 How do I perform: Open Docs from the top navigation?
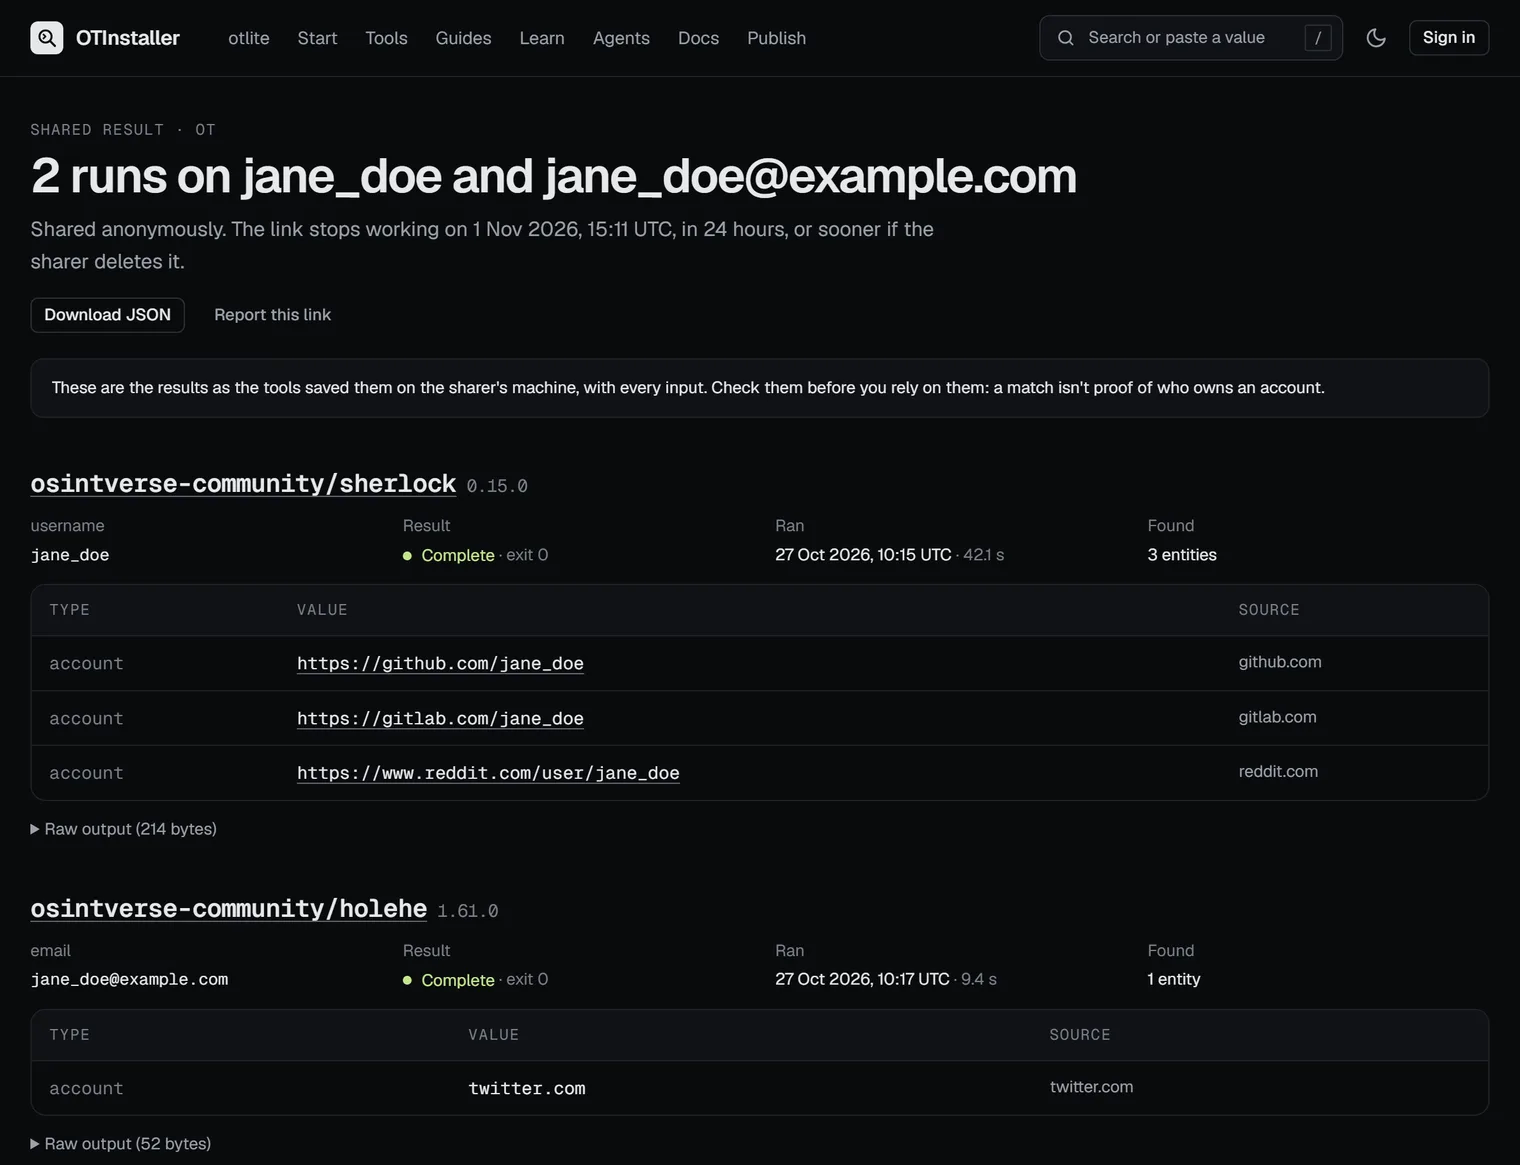pos(698,38)
